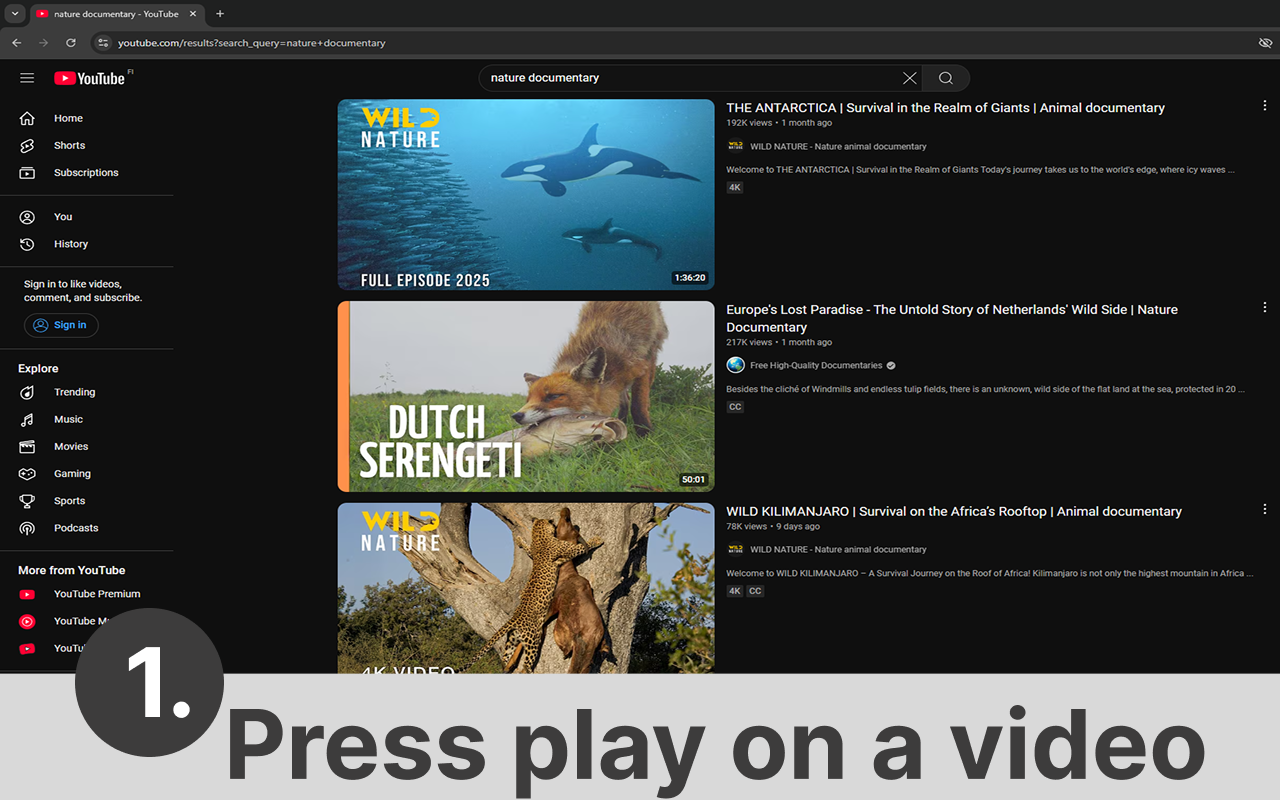Open Free High-Quality Documentaries channel avatar
The image size is (1280, 800).
pyautogui.click(x=735, y=365)
